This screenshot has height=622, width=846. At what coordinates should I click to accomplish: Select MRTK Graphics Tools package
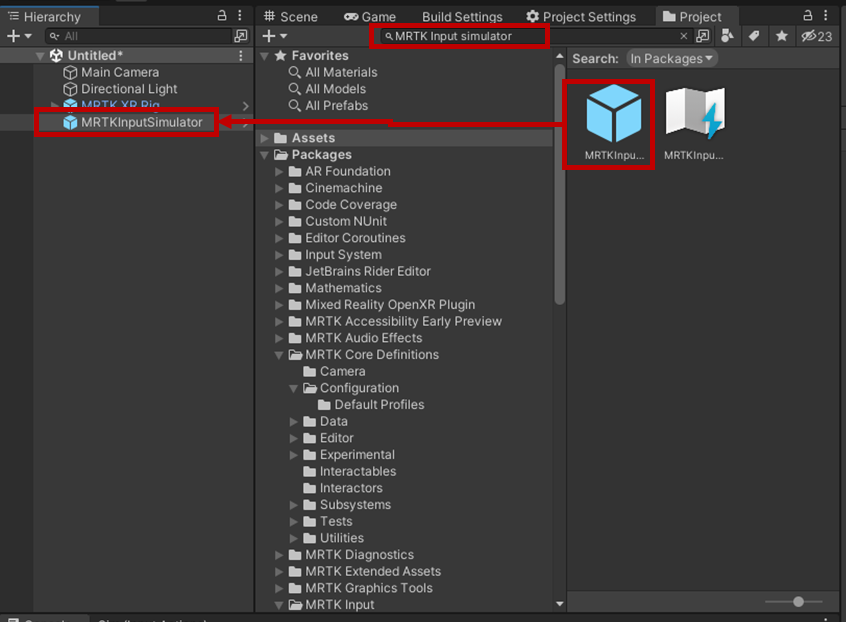361,588
